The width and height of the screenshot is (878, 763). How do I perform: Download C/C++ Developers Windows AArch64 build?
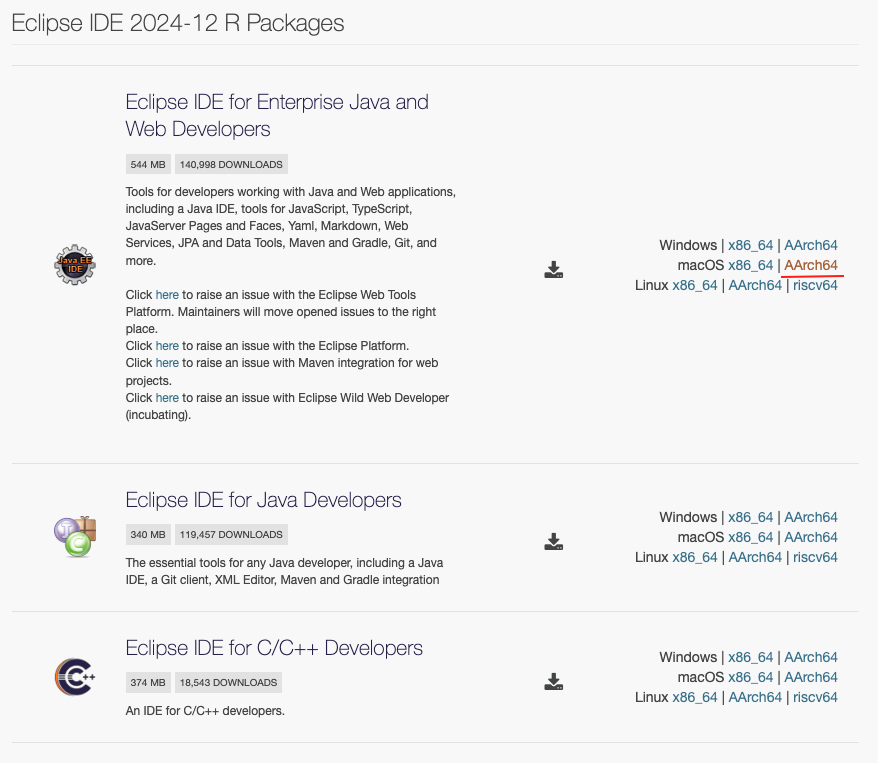point(811,657)
